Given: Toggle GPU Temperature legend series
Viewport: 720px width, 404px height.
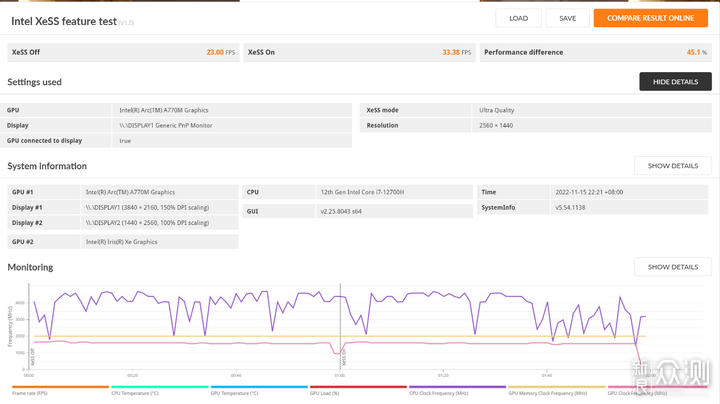Looking at the screenshot, I should [259, 390].
